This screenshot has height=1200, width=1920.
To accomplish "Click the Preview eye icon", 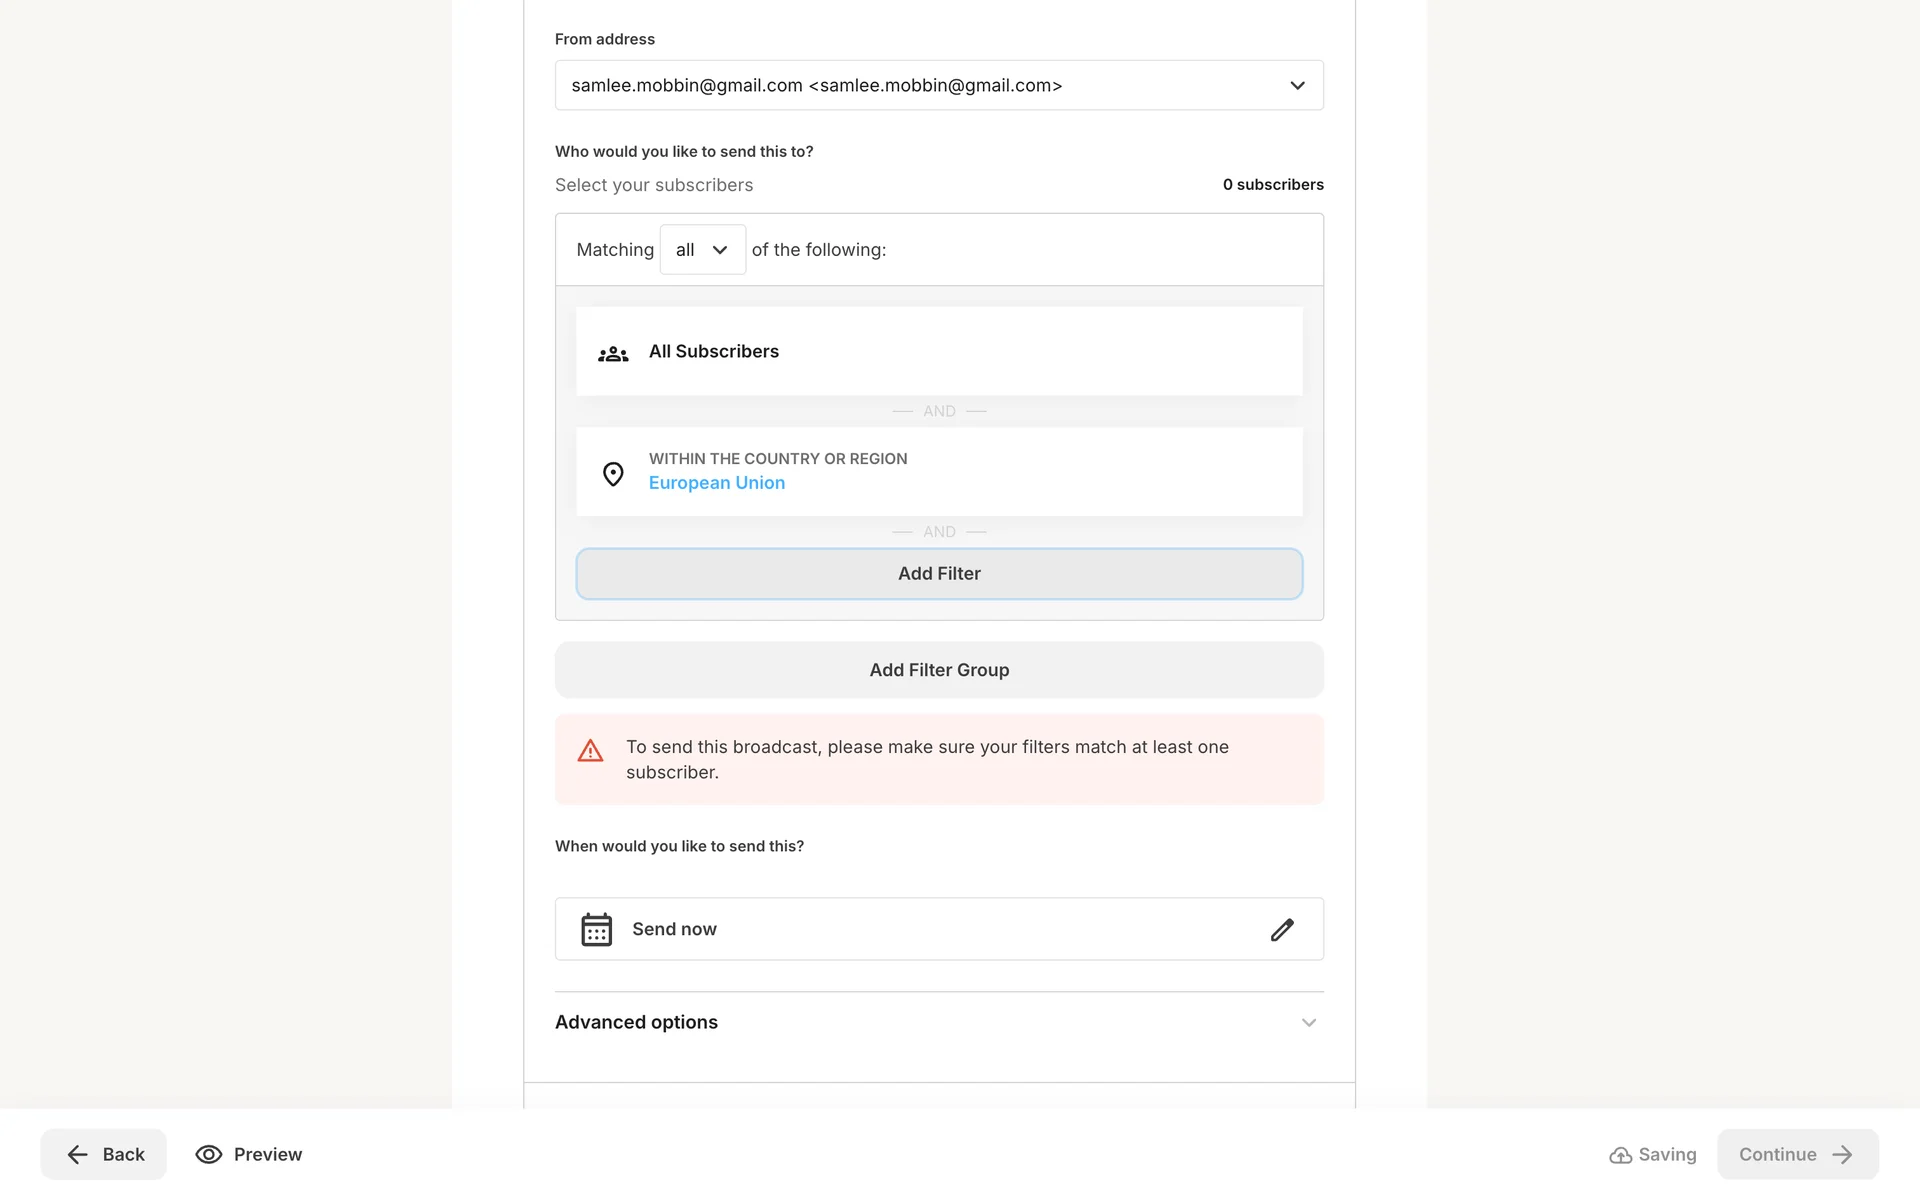I will click(208, 1154).
